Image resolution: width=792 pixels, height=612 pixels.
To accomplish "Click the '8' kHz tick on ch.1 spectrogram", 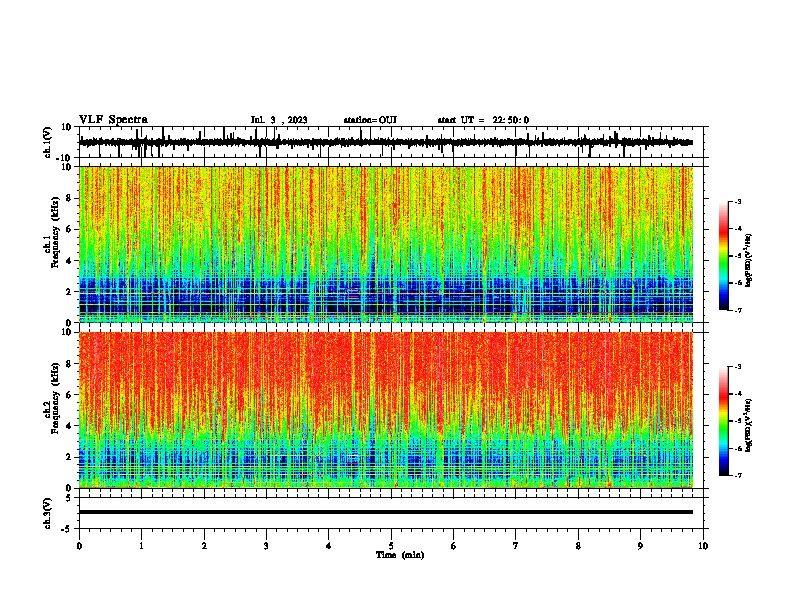I will (70, 198).
